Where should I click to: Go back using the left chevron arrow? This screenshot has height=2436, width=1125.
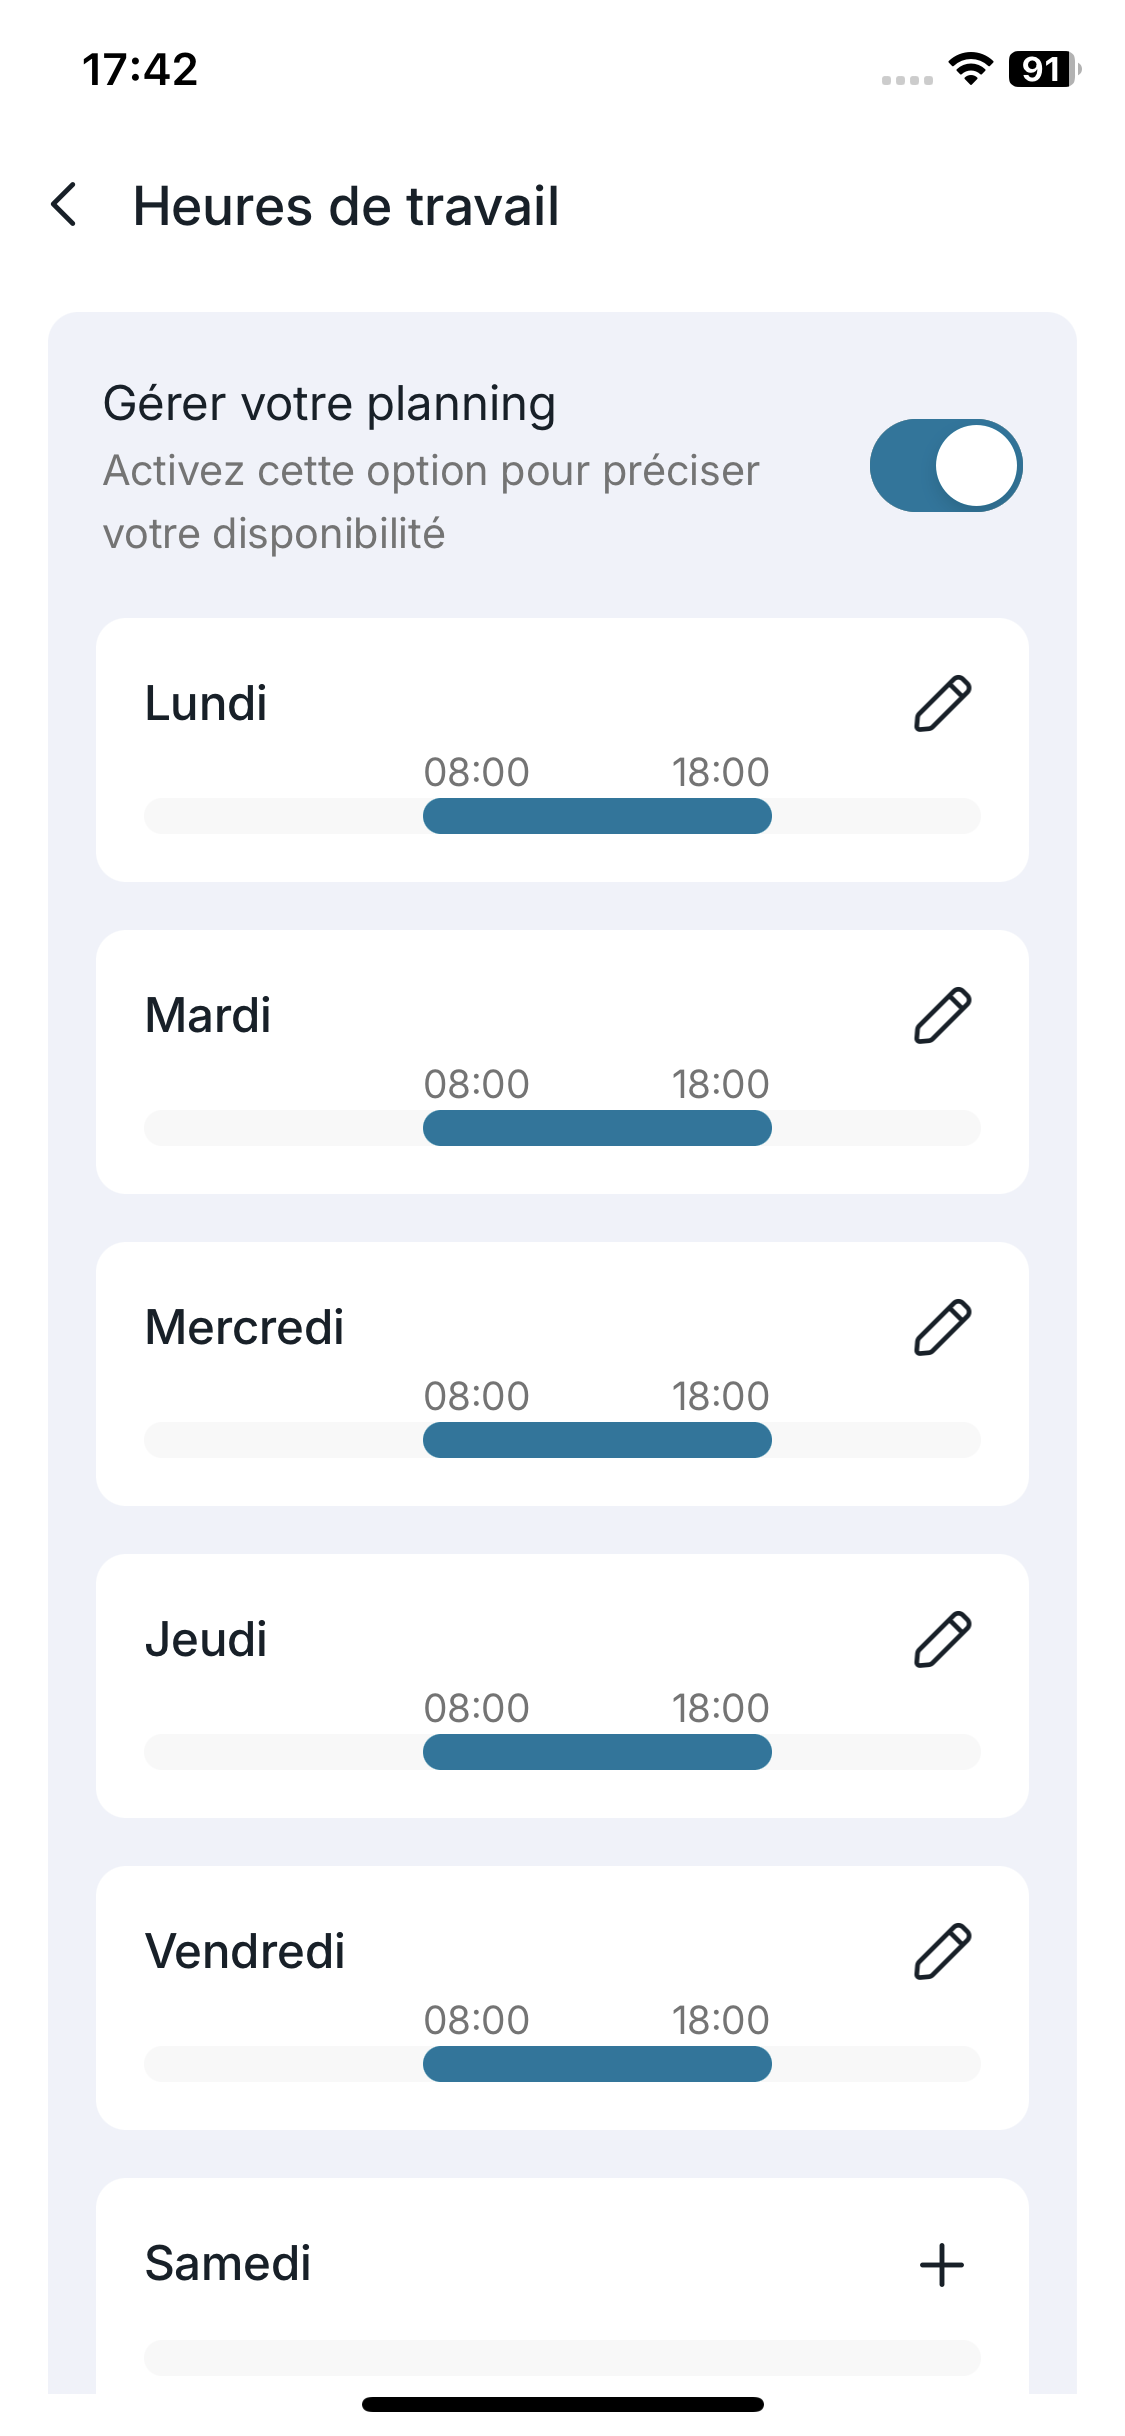65,205
